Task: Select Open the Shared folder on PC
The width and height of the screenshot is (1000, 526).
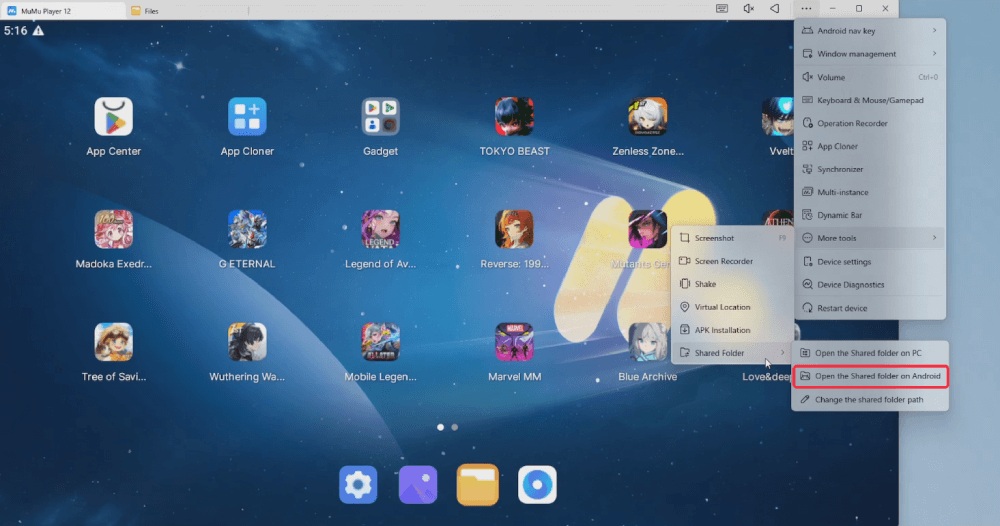Action: [x=870, y=353]
